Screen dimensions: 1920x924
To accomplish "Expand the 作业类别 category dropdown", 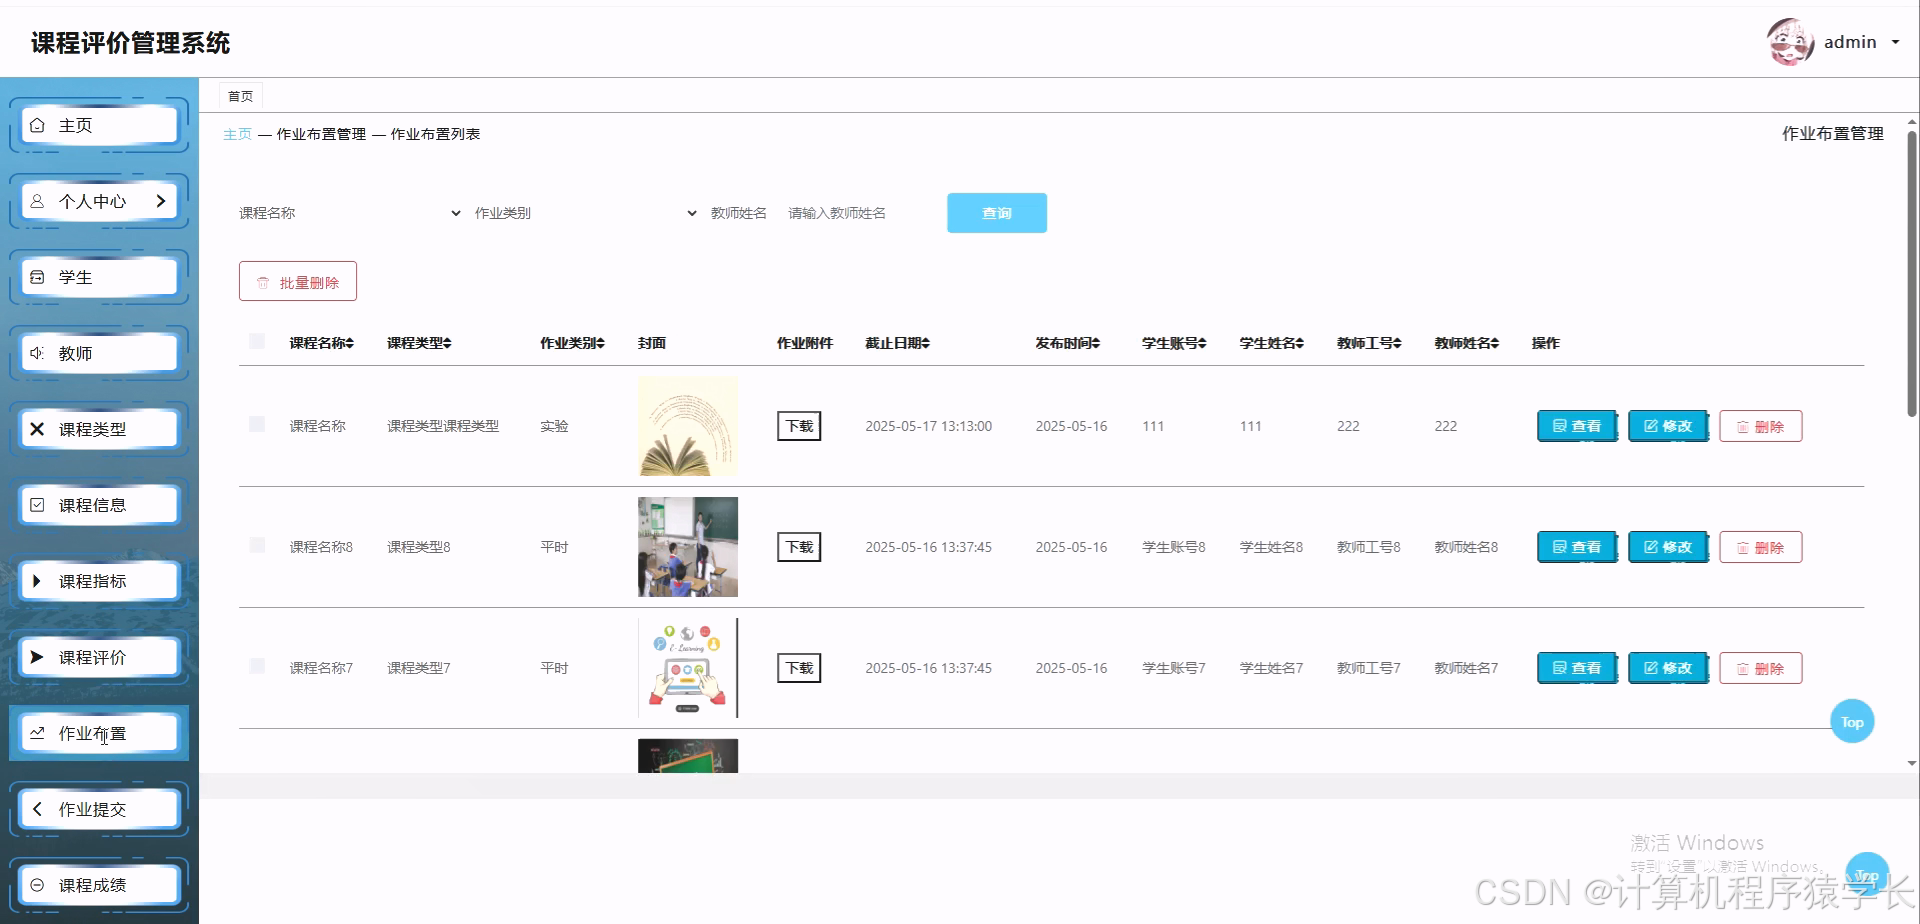I will [585, 212].
